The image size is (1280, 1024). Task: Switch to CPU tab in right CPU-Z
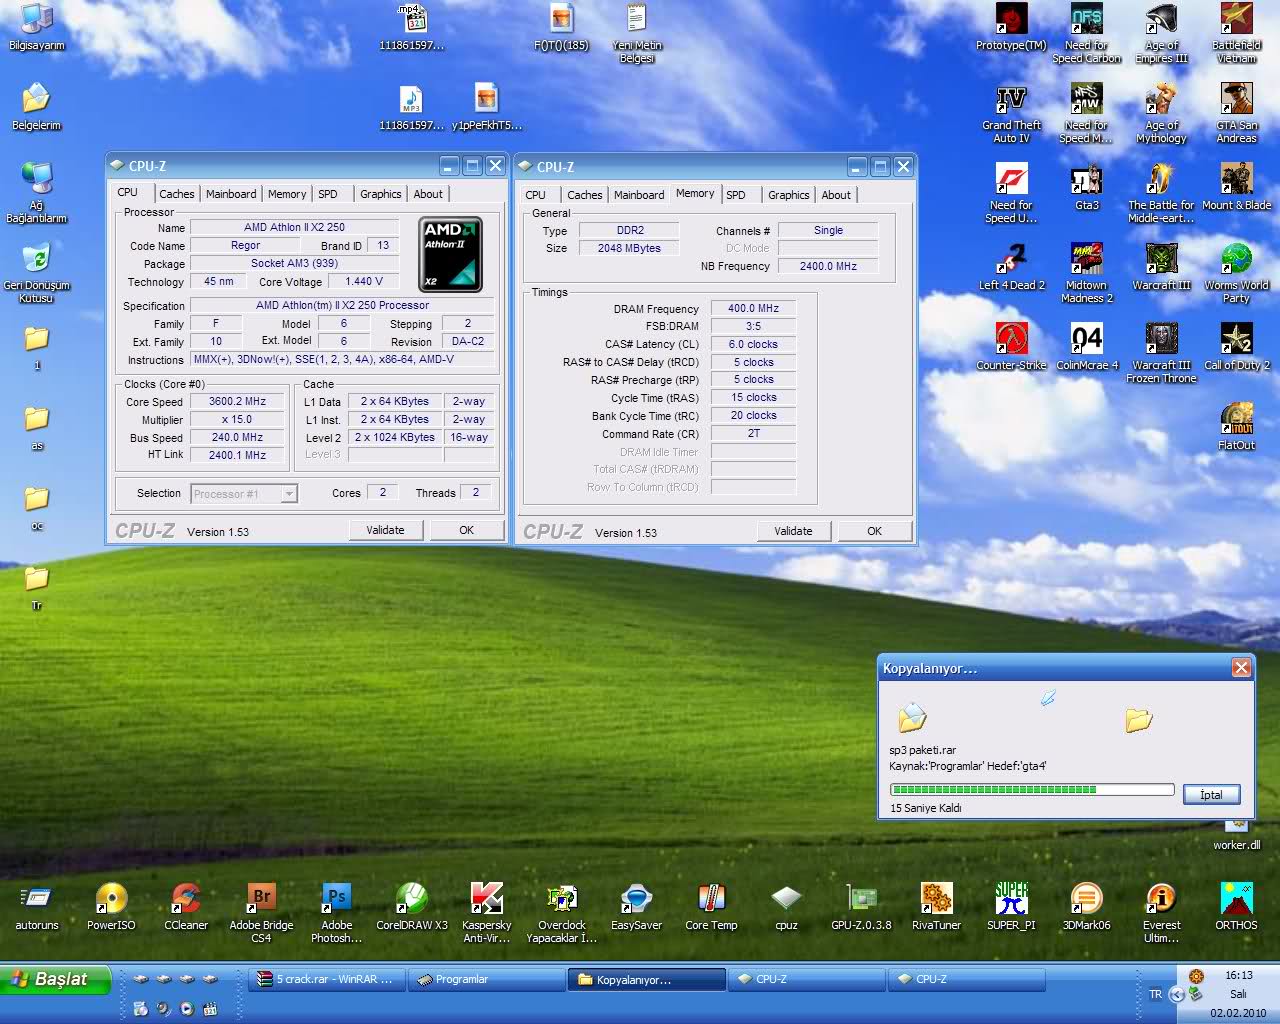(536, 195)
